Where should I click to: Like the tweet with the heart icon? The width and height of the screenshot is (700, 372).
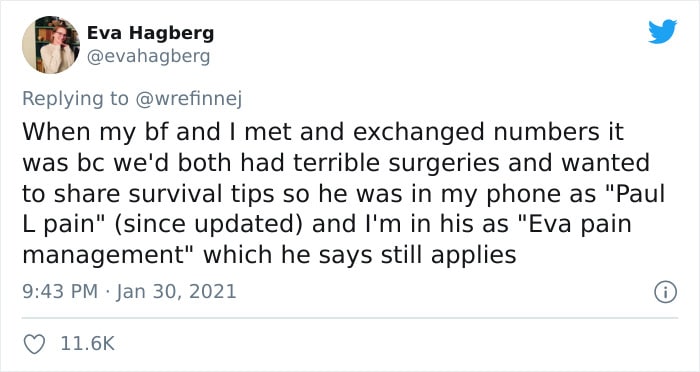34,344
